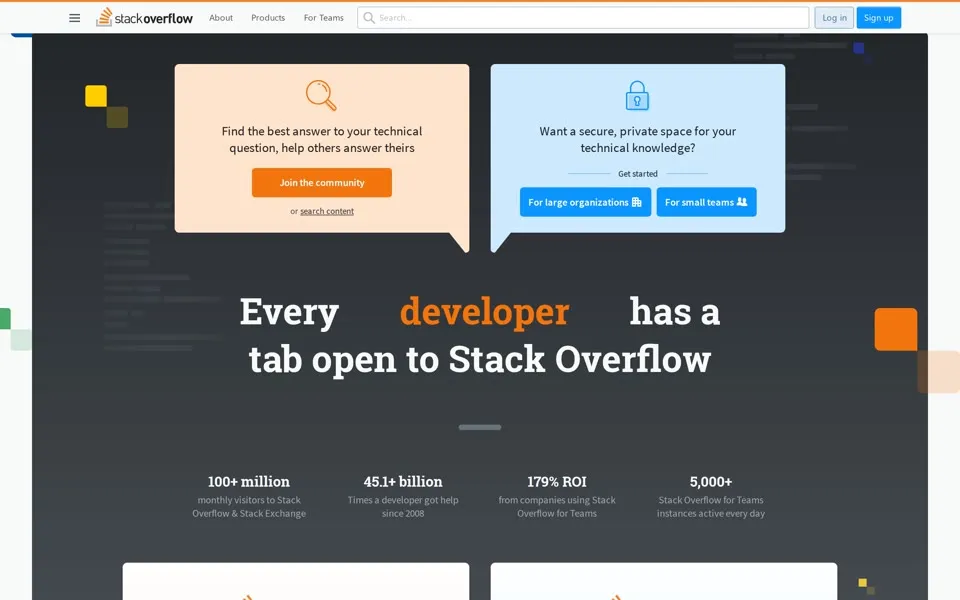Select For large organizations
The width and height of the screenshot is (960, 600).
coord(585,202)
